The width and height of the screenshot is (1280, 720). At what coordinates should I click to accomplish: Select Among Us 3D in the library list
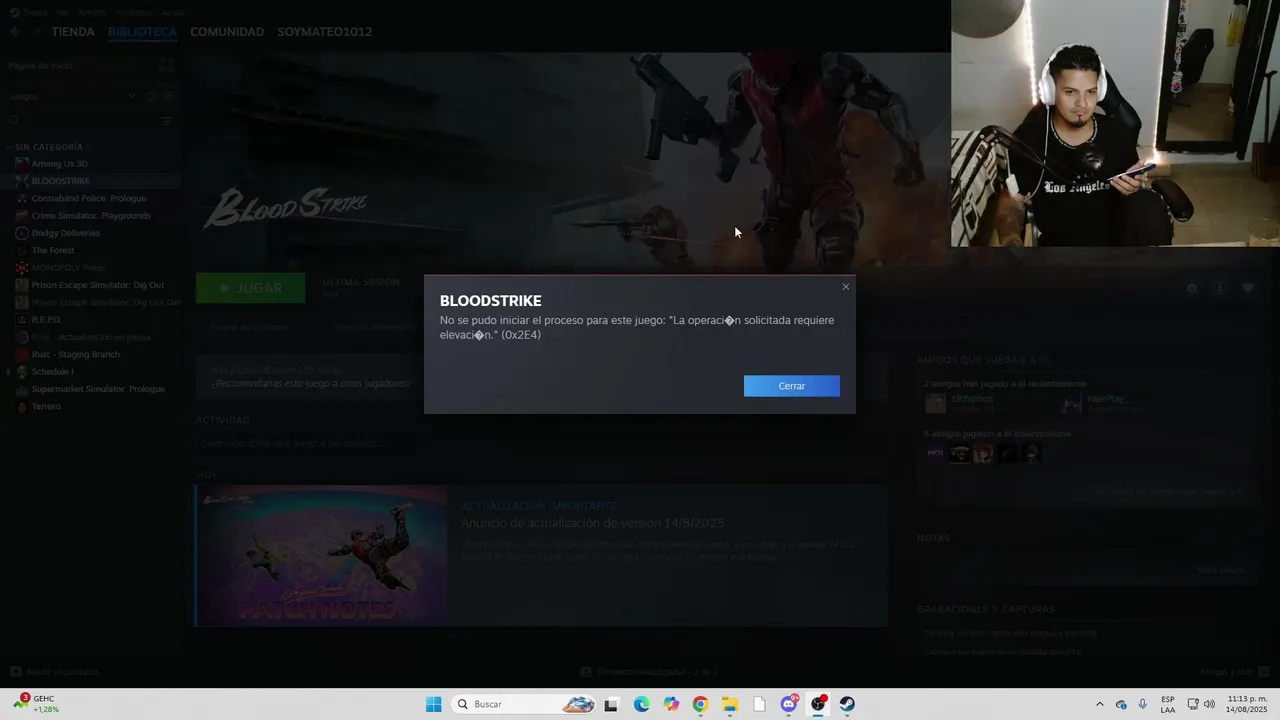(59, 164)
